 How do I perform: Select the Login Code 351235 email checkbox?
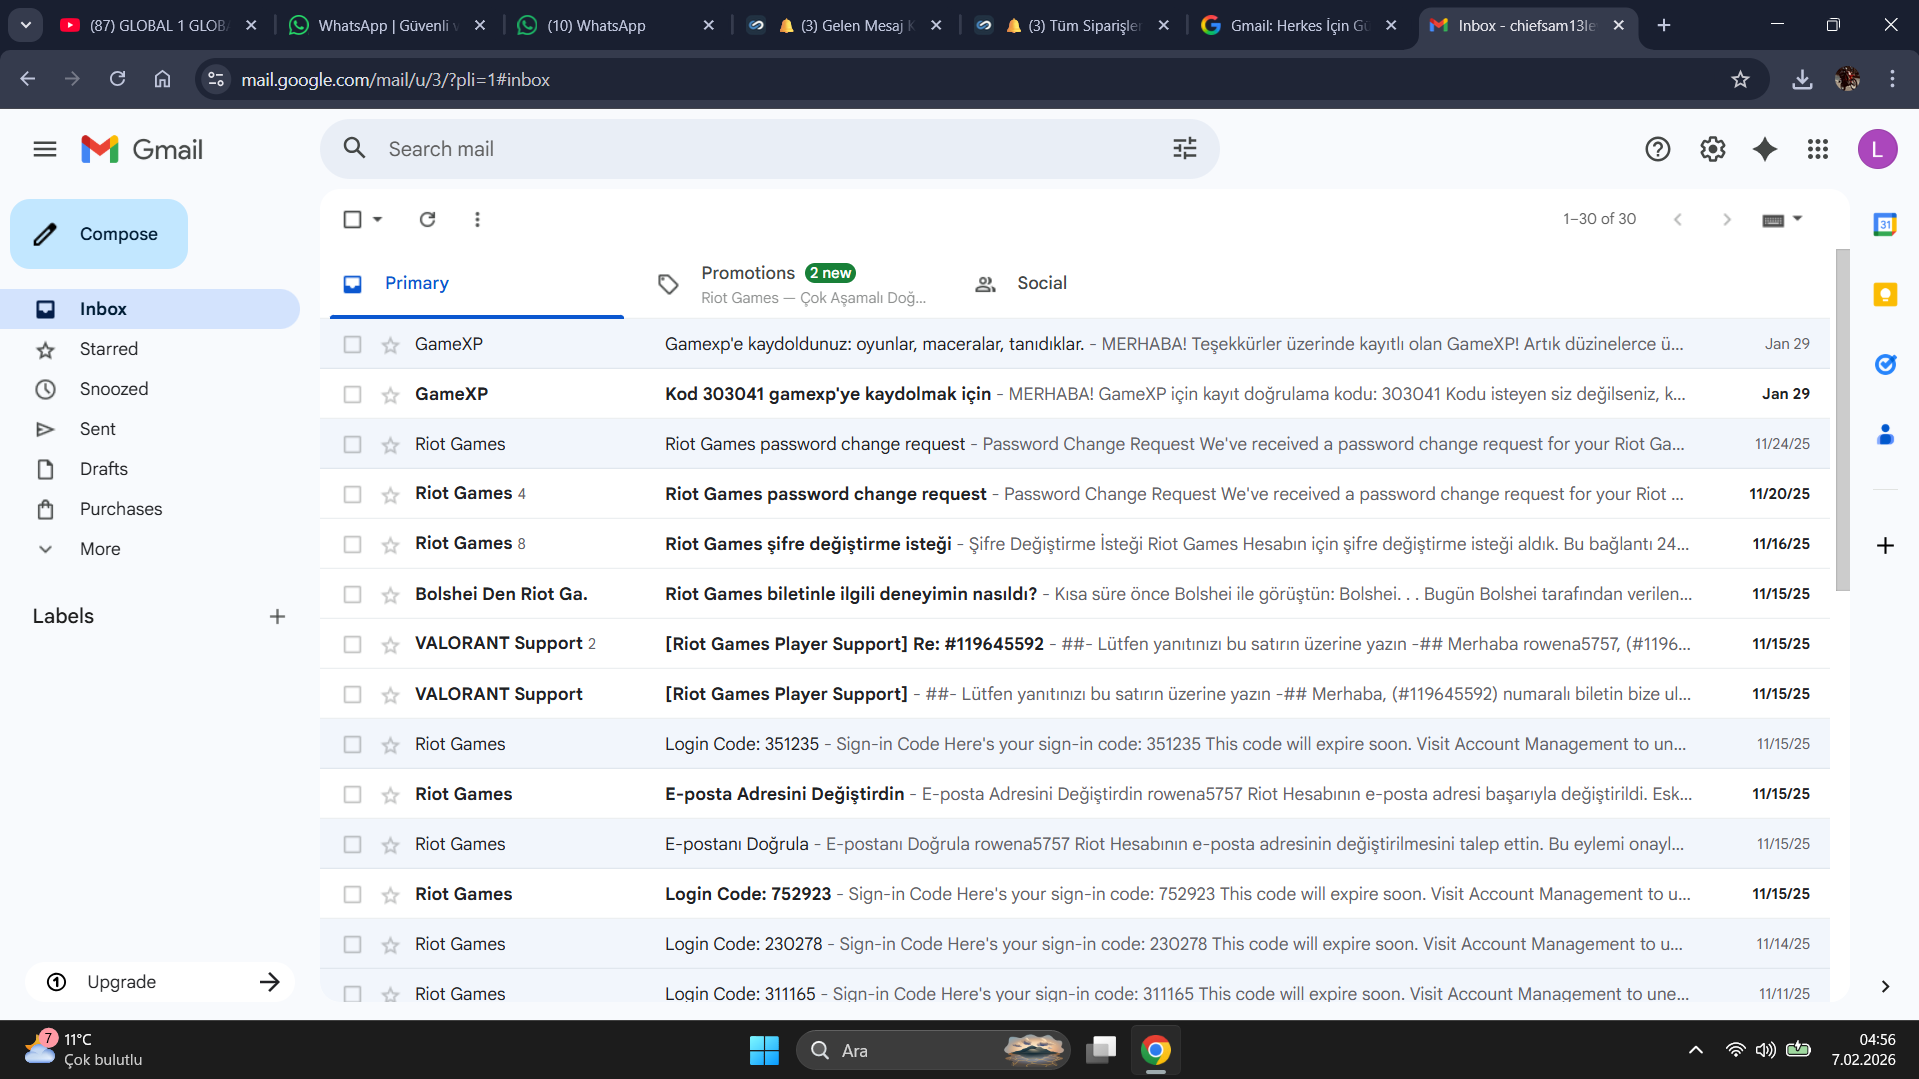pos(352,744)
